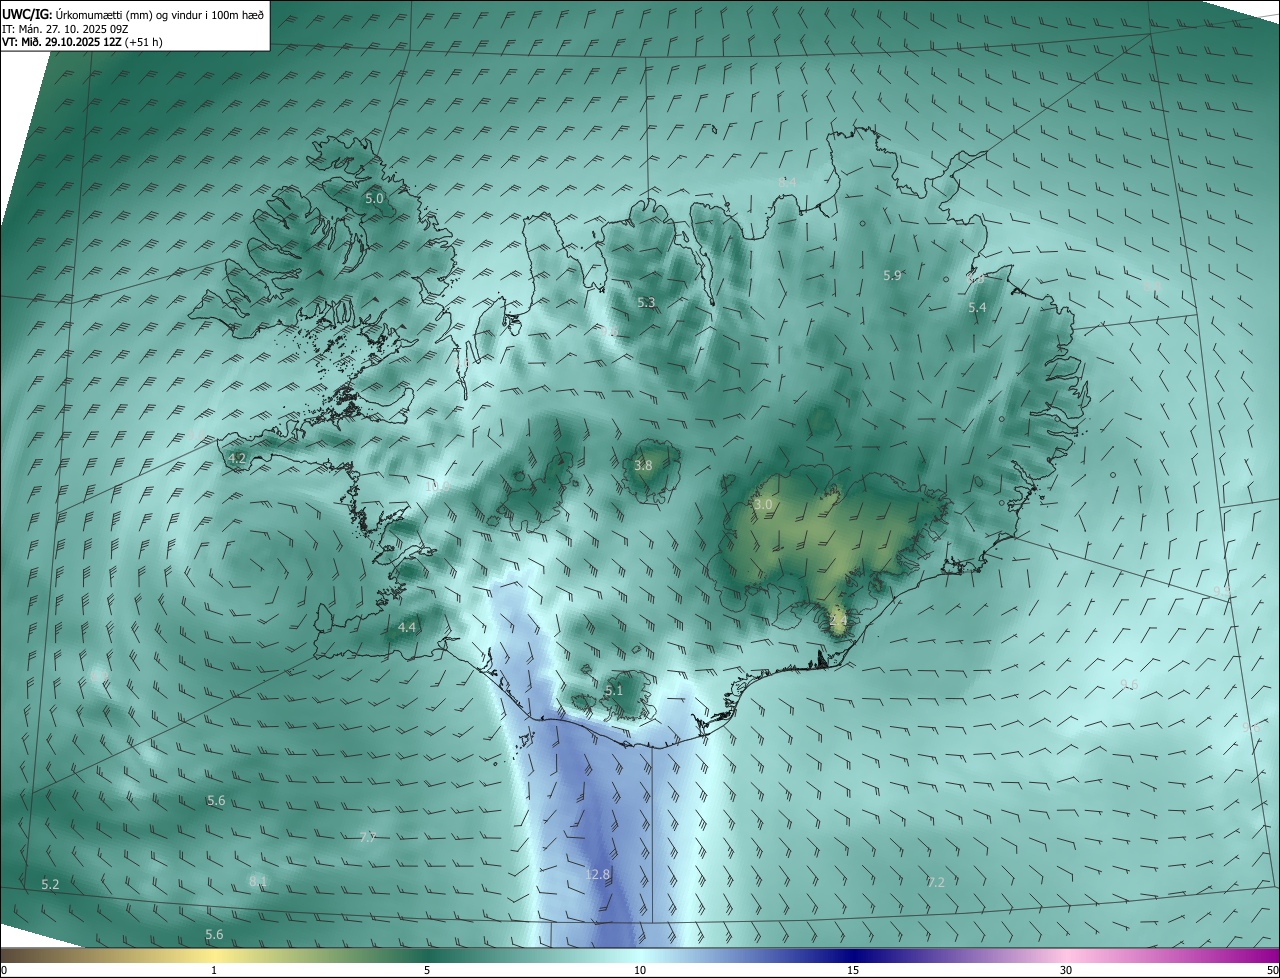
Task: Click the 5.4 value label in the northeast
Action: click(977, 308)
